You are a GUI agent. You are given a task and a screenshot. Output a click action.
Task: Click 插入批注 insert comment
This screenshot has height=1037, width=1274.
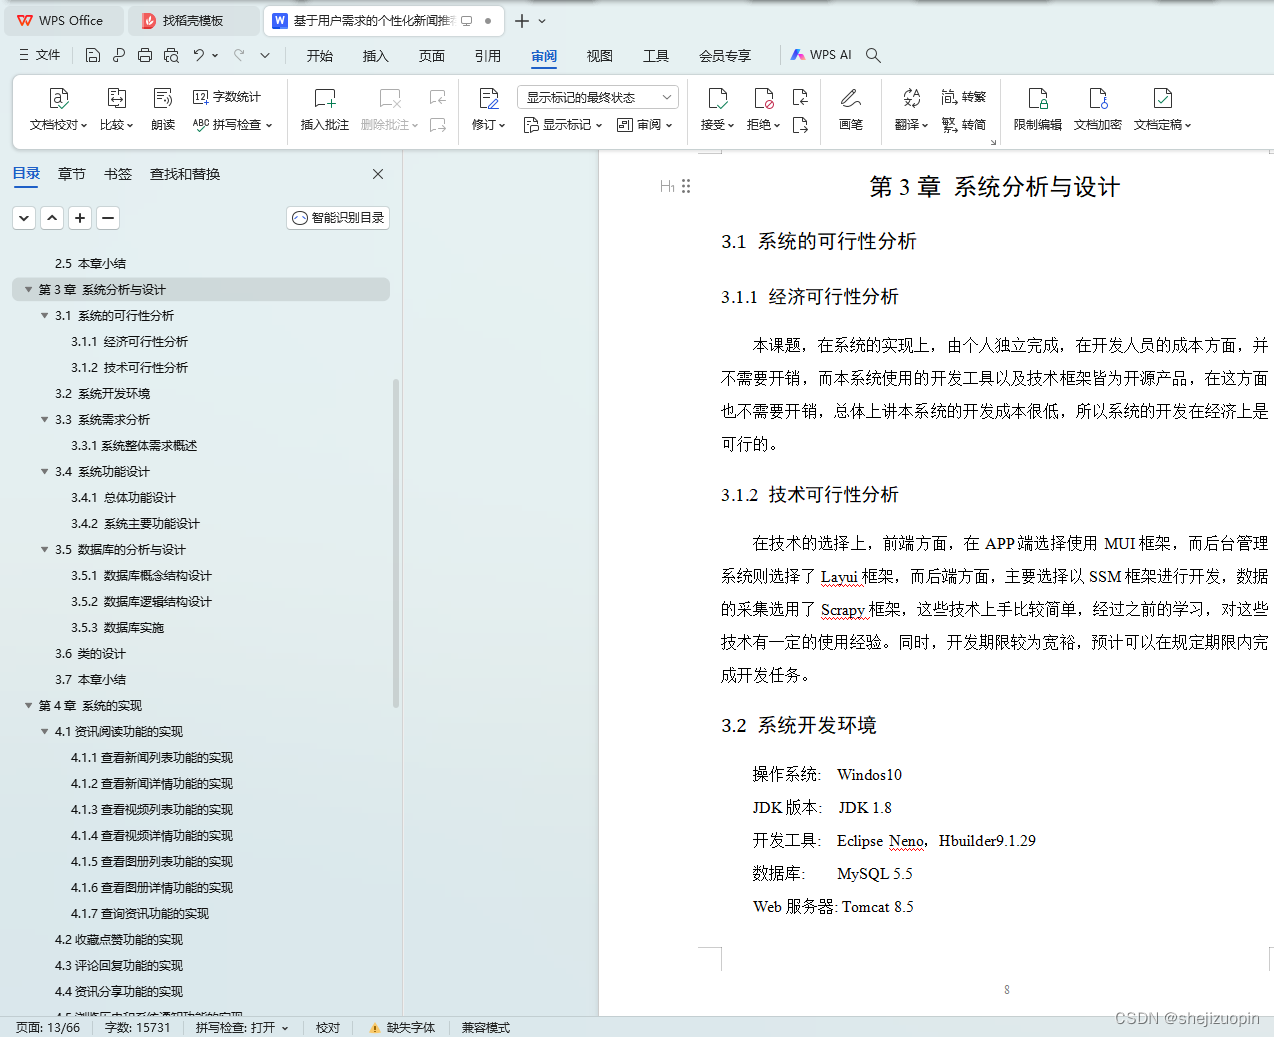[325, 110]
